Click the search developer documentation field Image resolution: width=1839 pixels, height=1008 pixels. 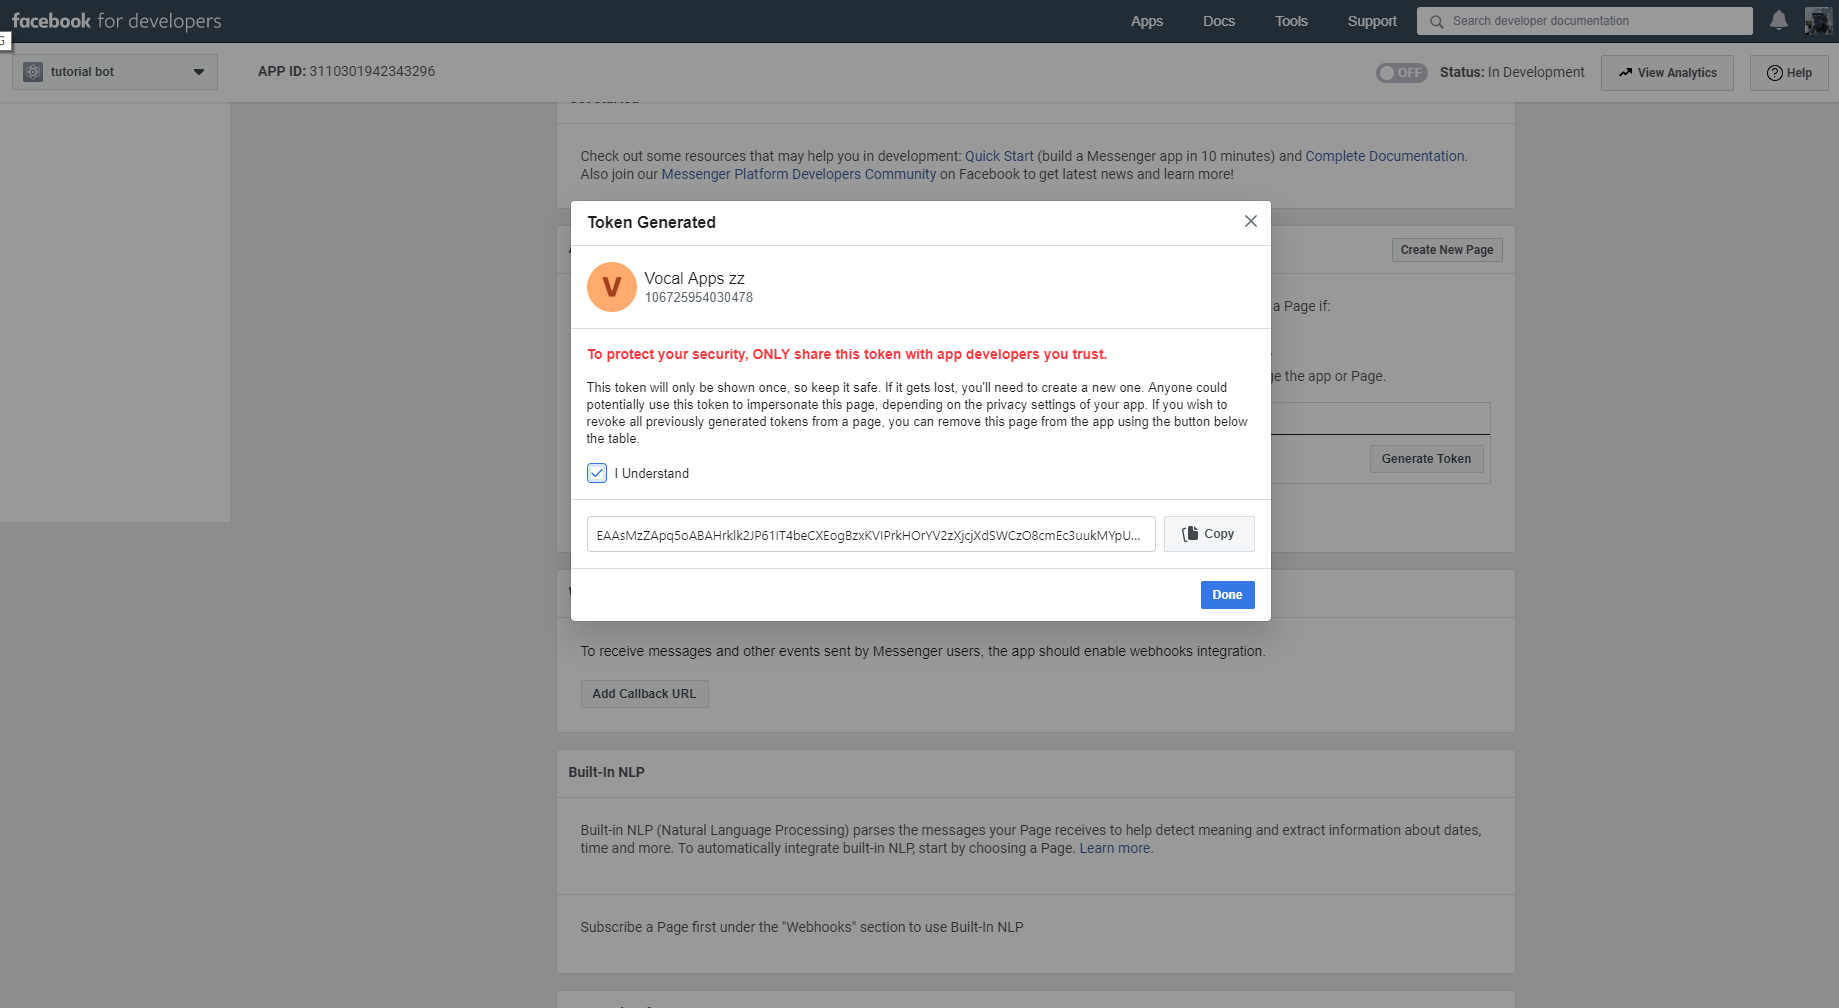(1584, 21)
